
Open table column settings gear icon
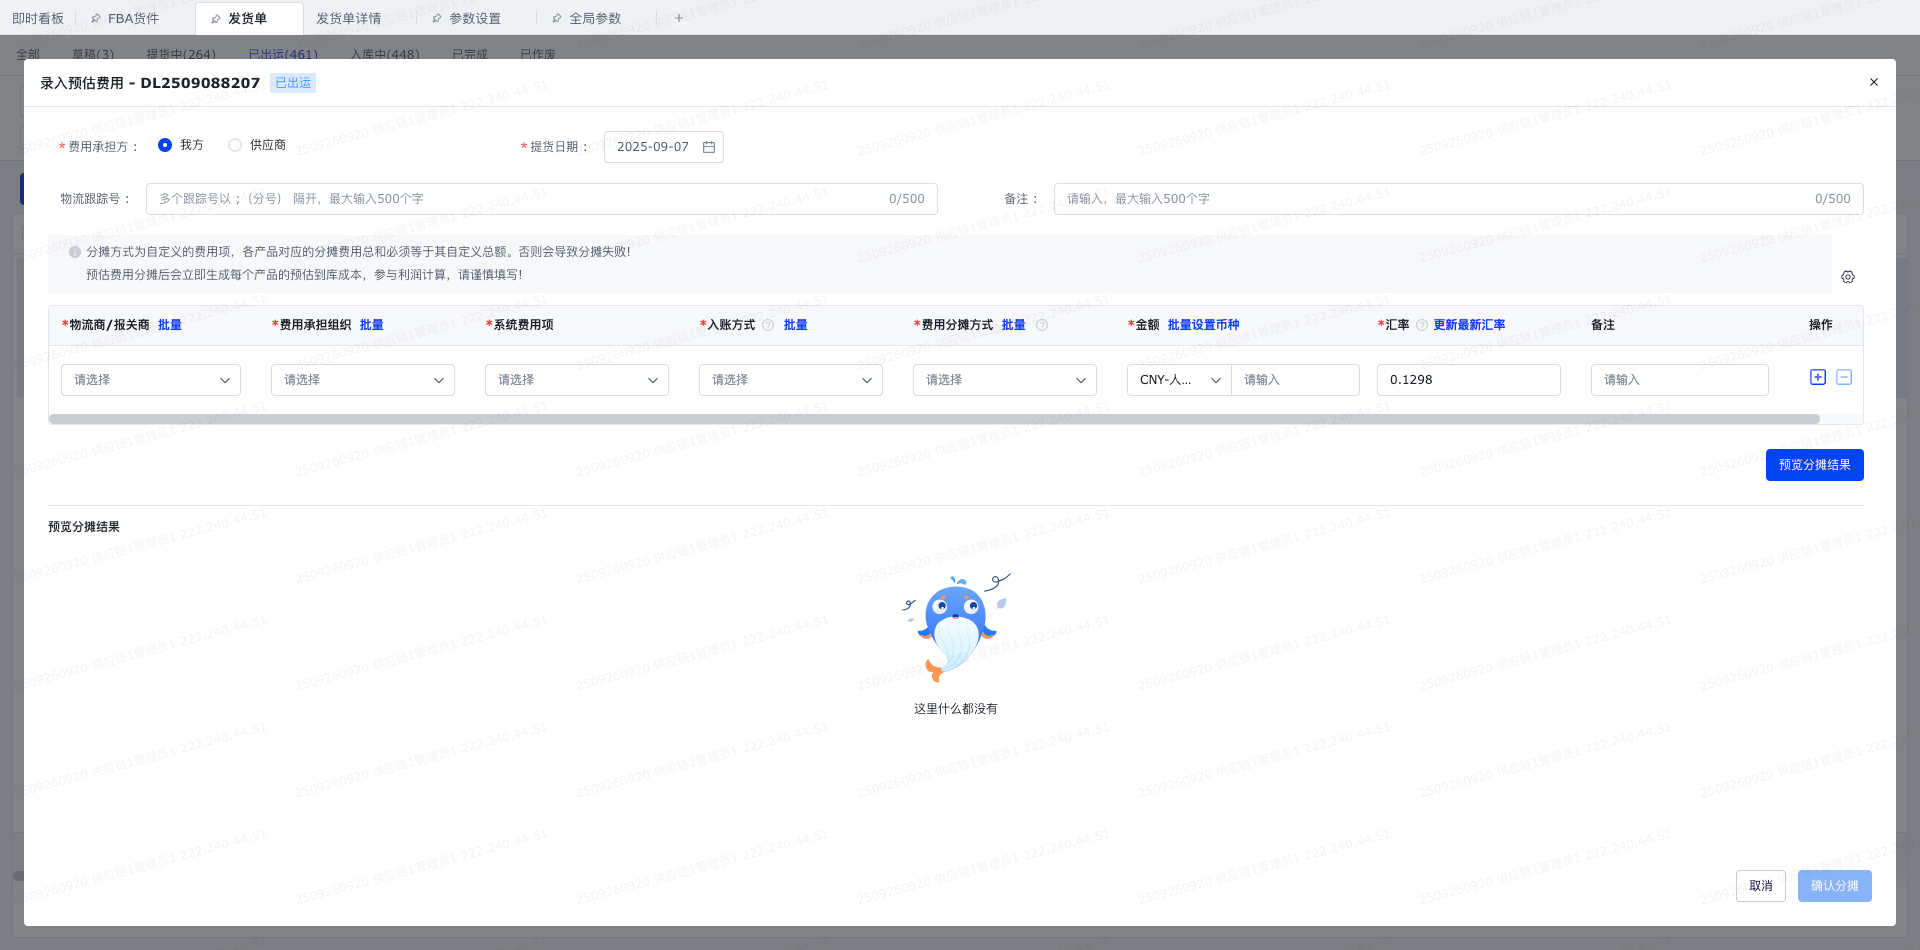[x=1848, y=277]
